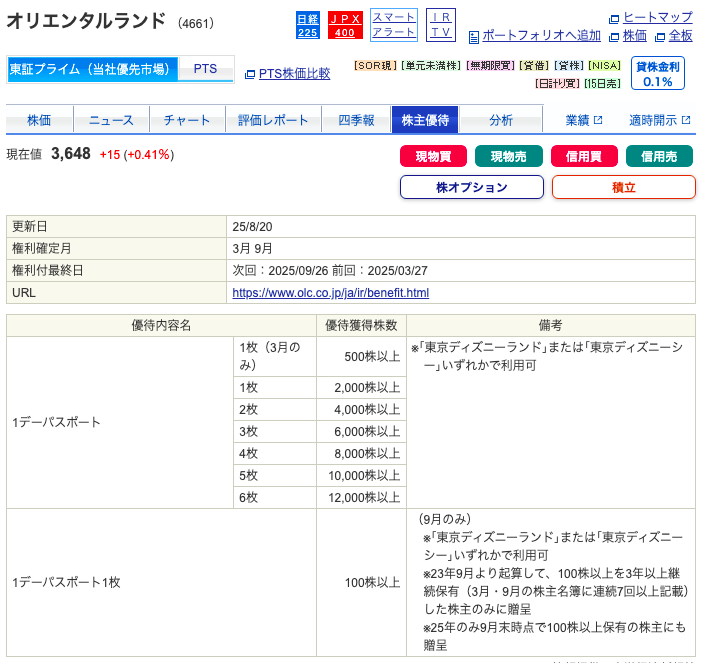This screenshot has height=663, width=704.
Task: Click the 信用売 button
Action: 659,156
